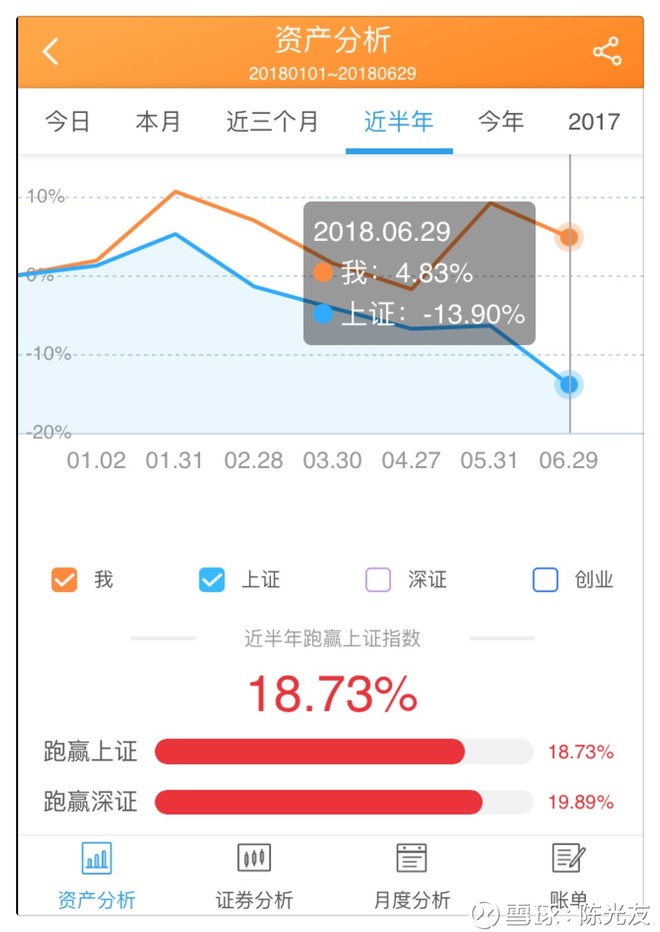Select the orange dot marker for 我 line
This screenshot has height=932, width=660.
(x=569, y=237)
